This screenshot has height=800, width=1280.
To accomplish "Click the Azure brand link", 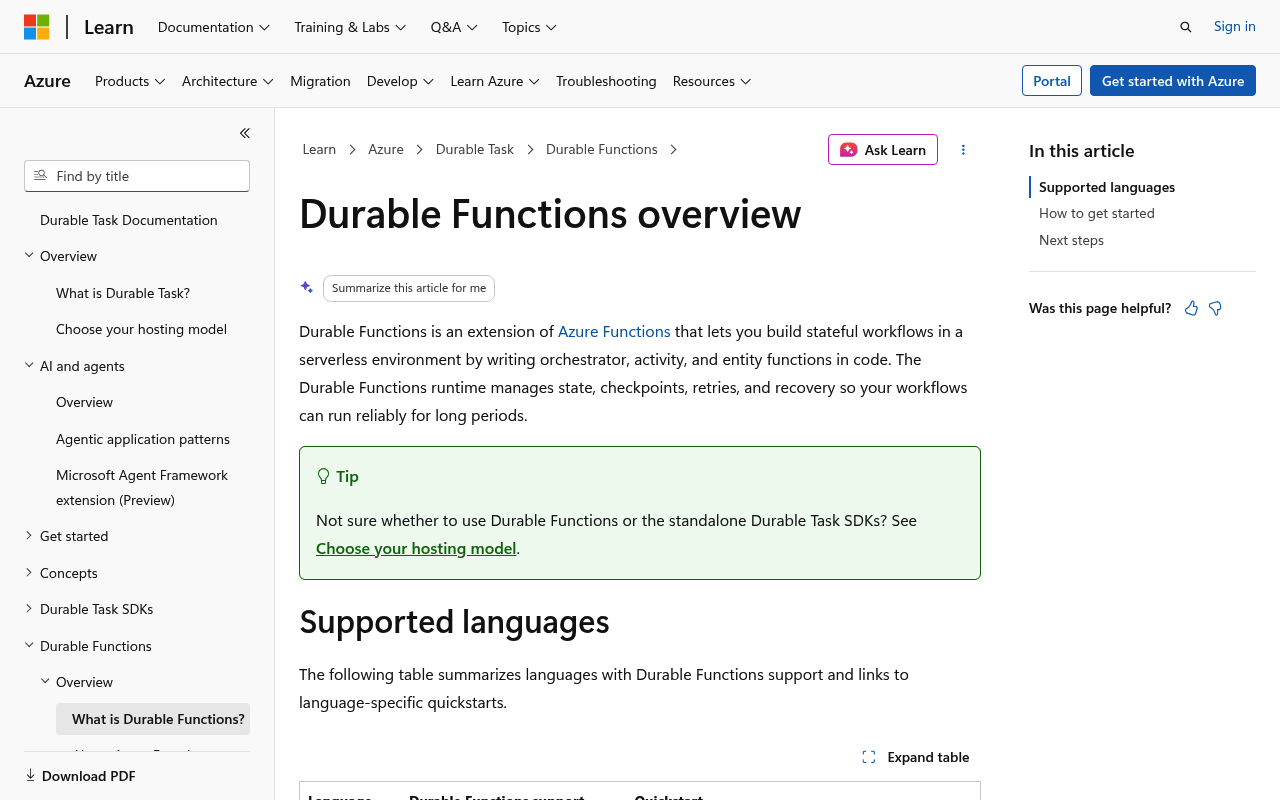I will (x=47, y=81).
